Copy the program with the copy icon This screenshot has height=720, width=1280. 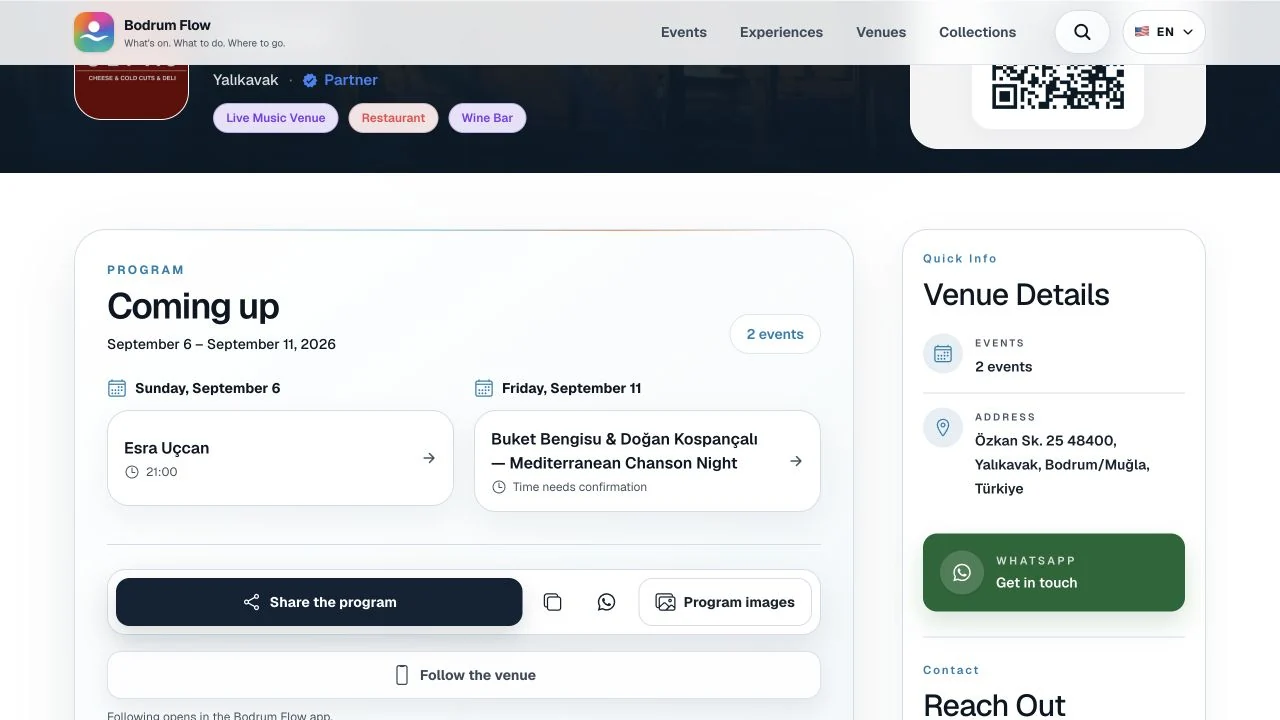point(552,602)
